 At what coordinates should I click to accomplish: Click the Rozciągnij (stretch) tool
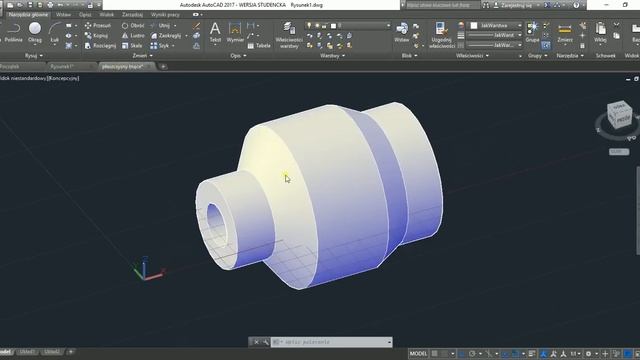point(100,46)
